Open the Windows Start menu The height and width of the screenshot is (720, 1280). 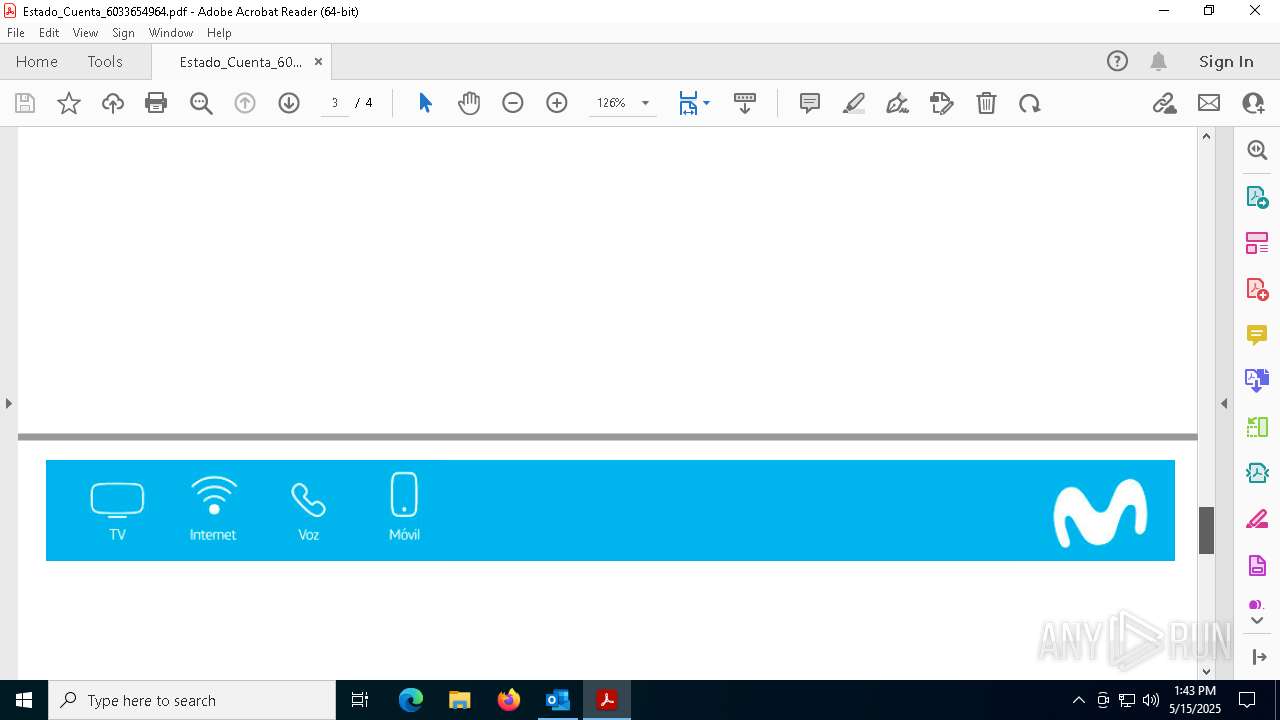click(x=24, y=700)
